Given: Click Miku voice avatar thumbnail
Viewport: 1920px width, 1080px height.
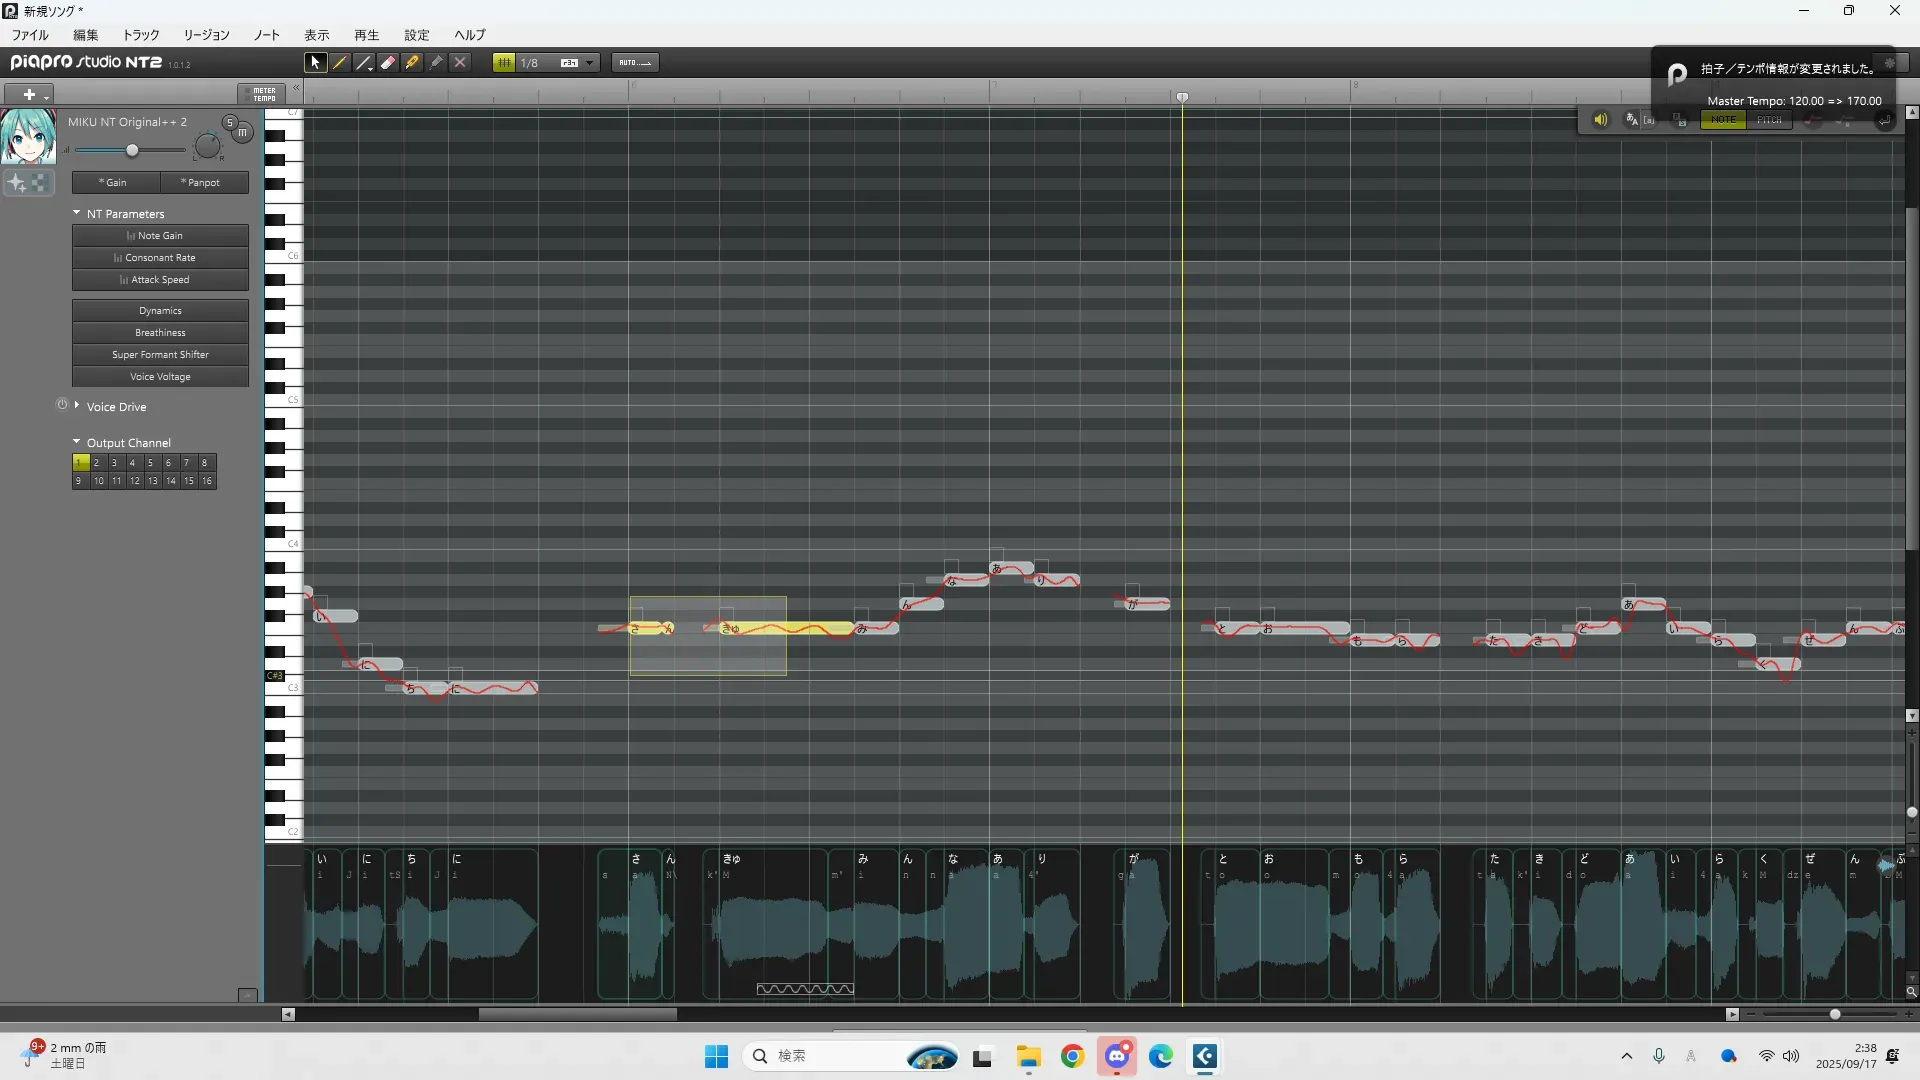Looking at the screenshot, I should click(x=28, y=137).
